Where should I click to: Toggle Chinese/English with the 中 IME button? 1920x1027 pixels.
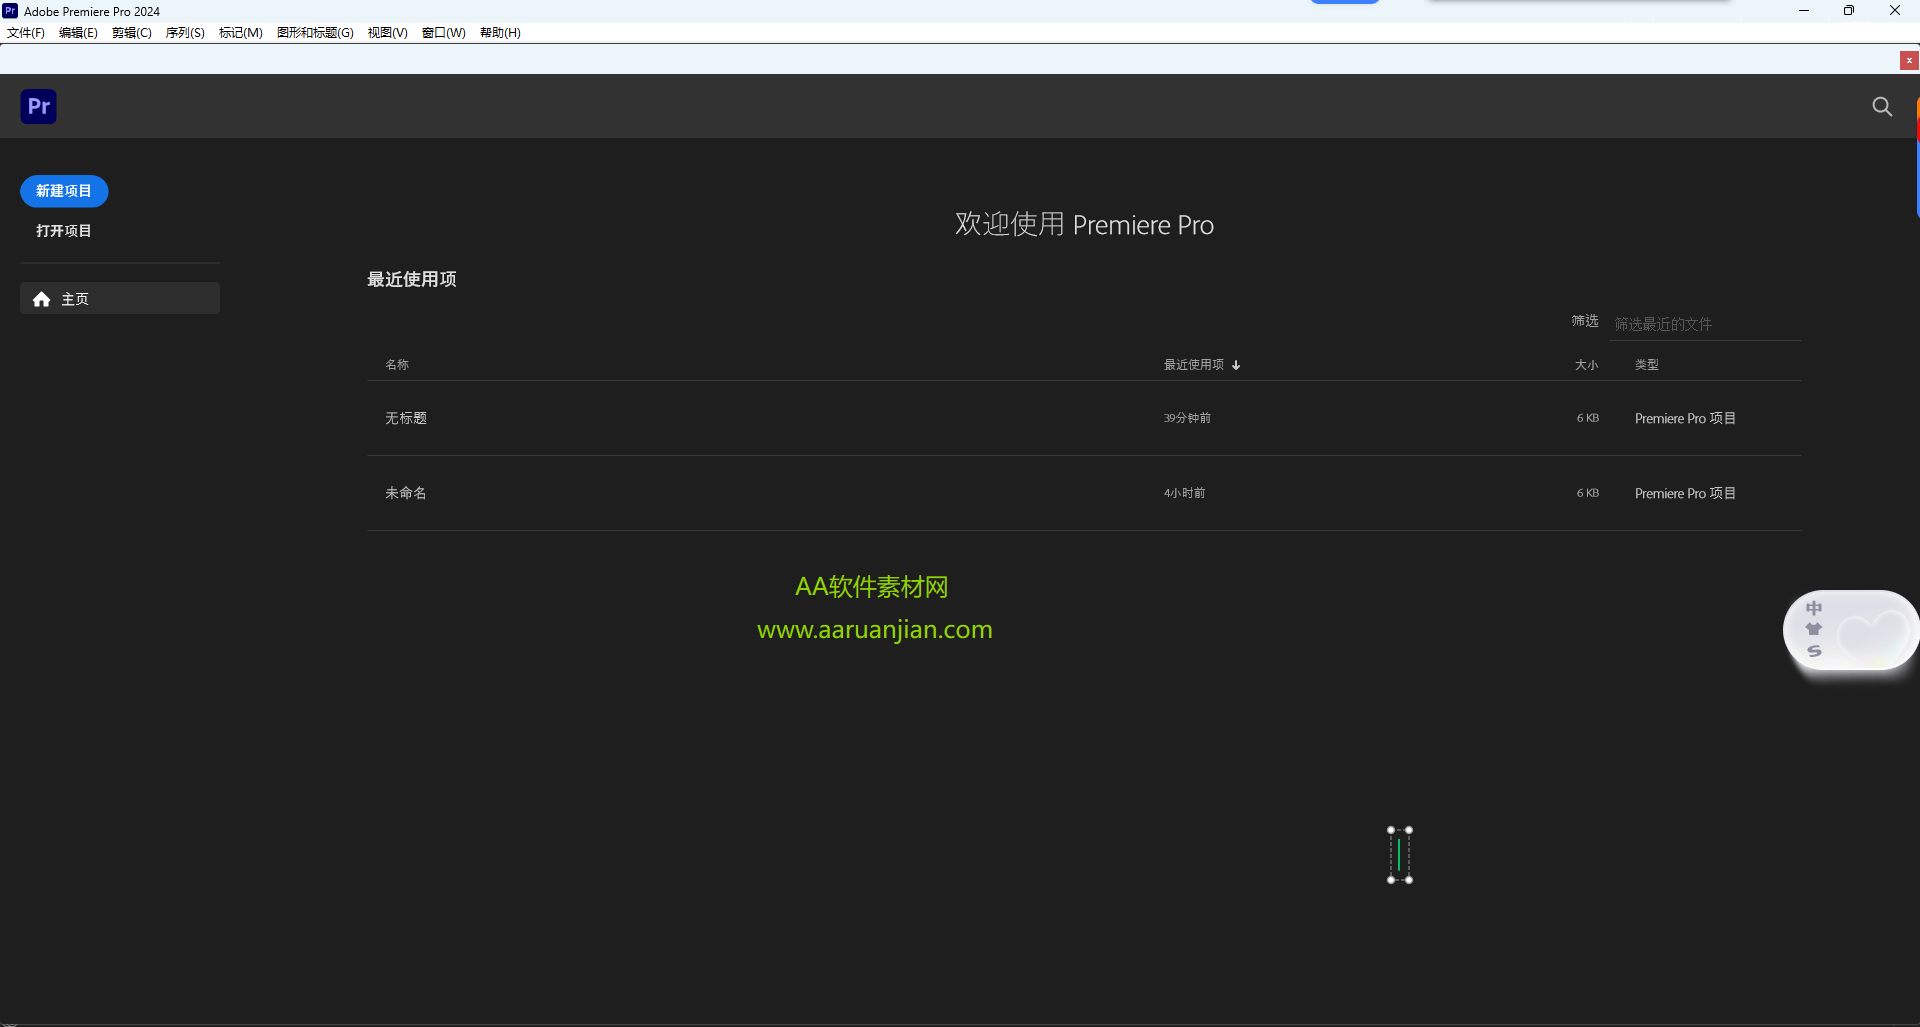coord(1815,606)
